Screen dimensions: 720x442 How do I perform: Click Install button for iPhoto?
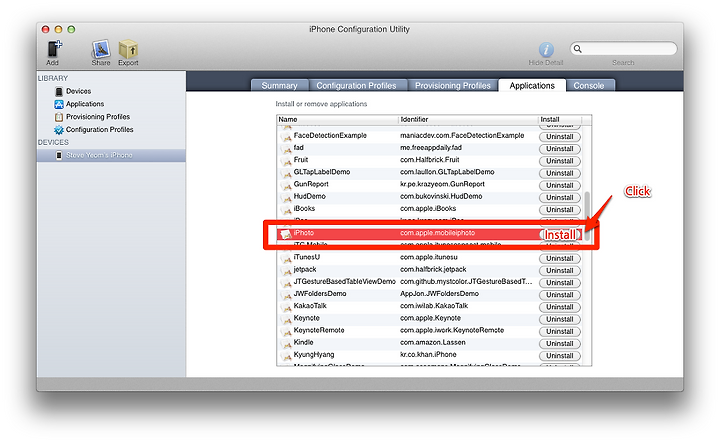tap(560, 235)
